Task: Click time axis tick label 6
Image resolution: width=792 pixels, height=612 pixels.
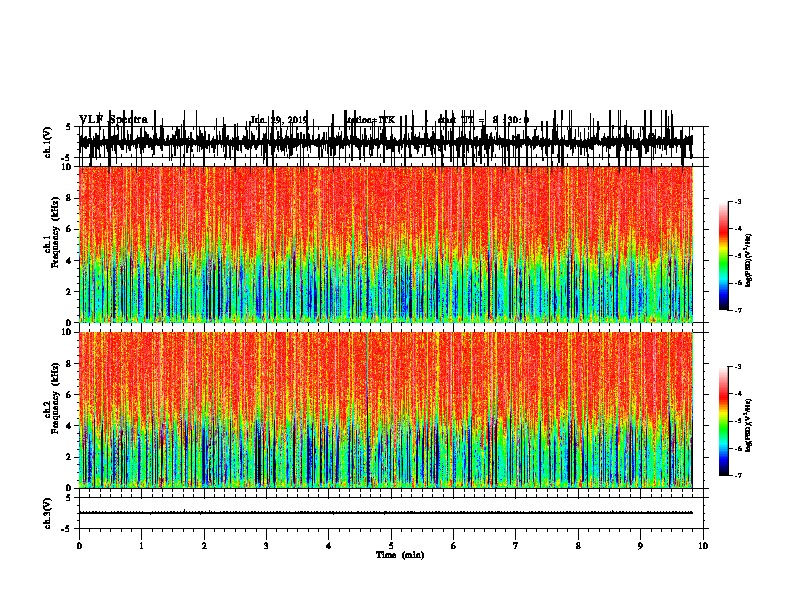Action: click(454, 546)
